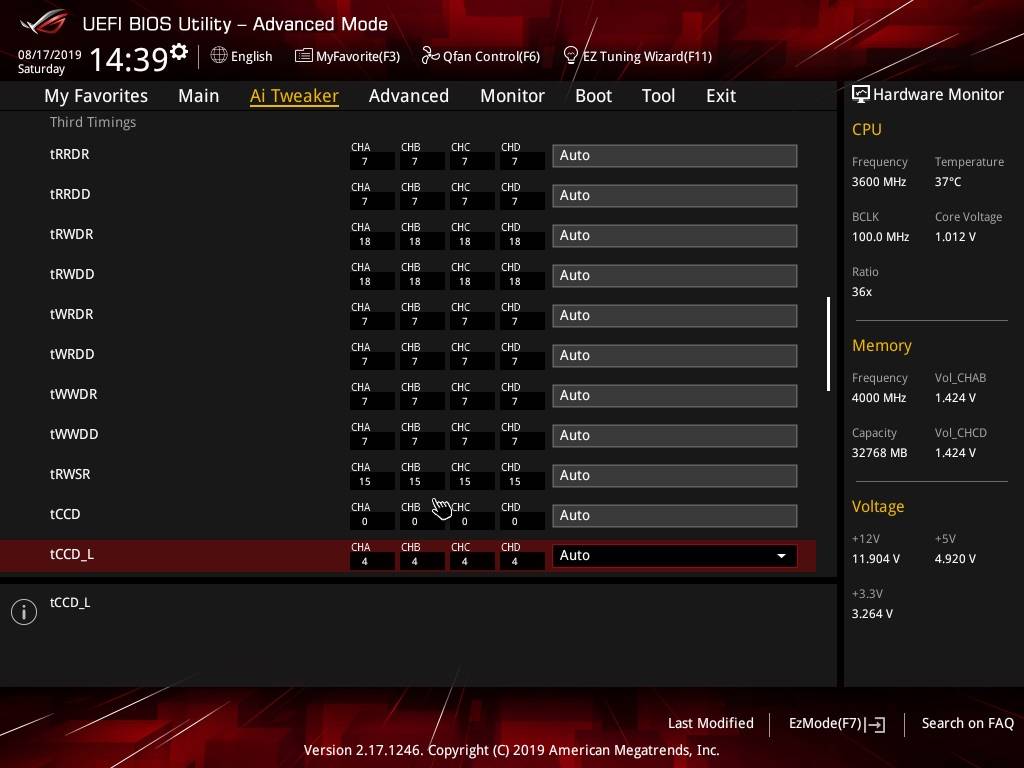Viewport: 1024px width, 768px height.
Task: Open the Boot tab
Action: [x=593, y=96]
